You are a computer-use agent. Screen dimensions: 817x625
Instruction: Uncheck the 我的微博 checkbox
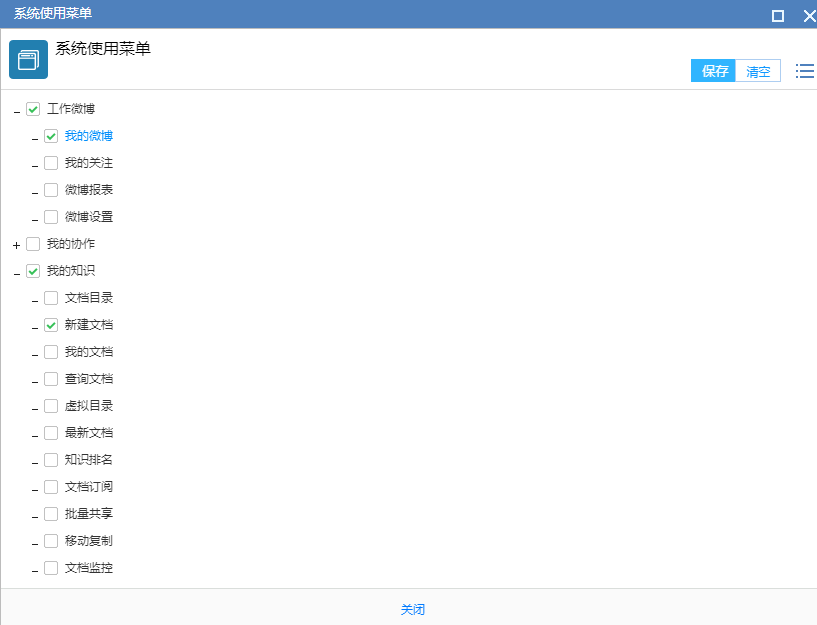51,136
